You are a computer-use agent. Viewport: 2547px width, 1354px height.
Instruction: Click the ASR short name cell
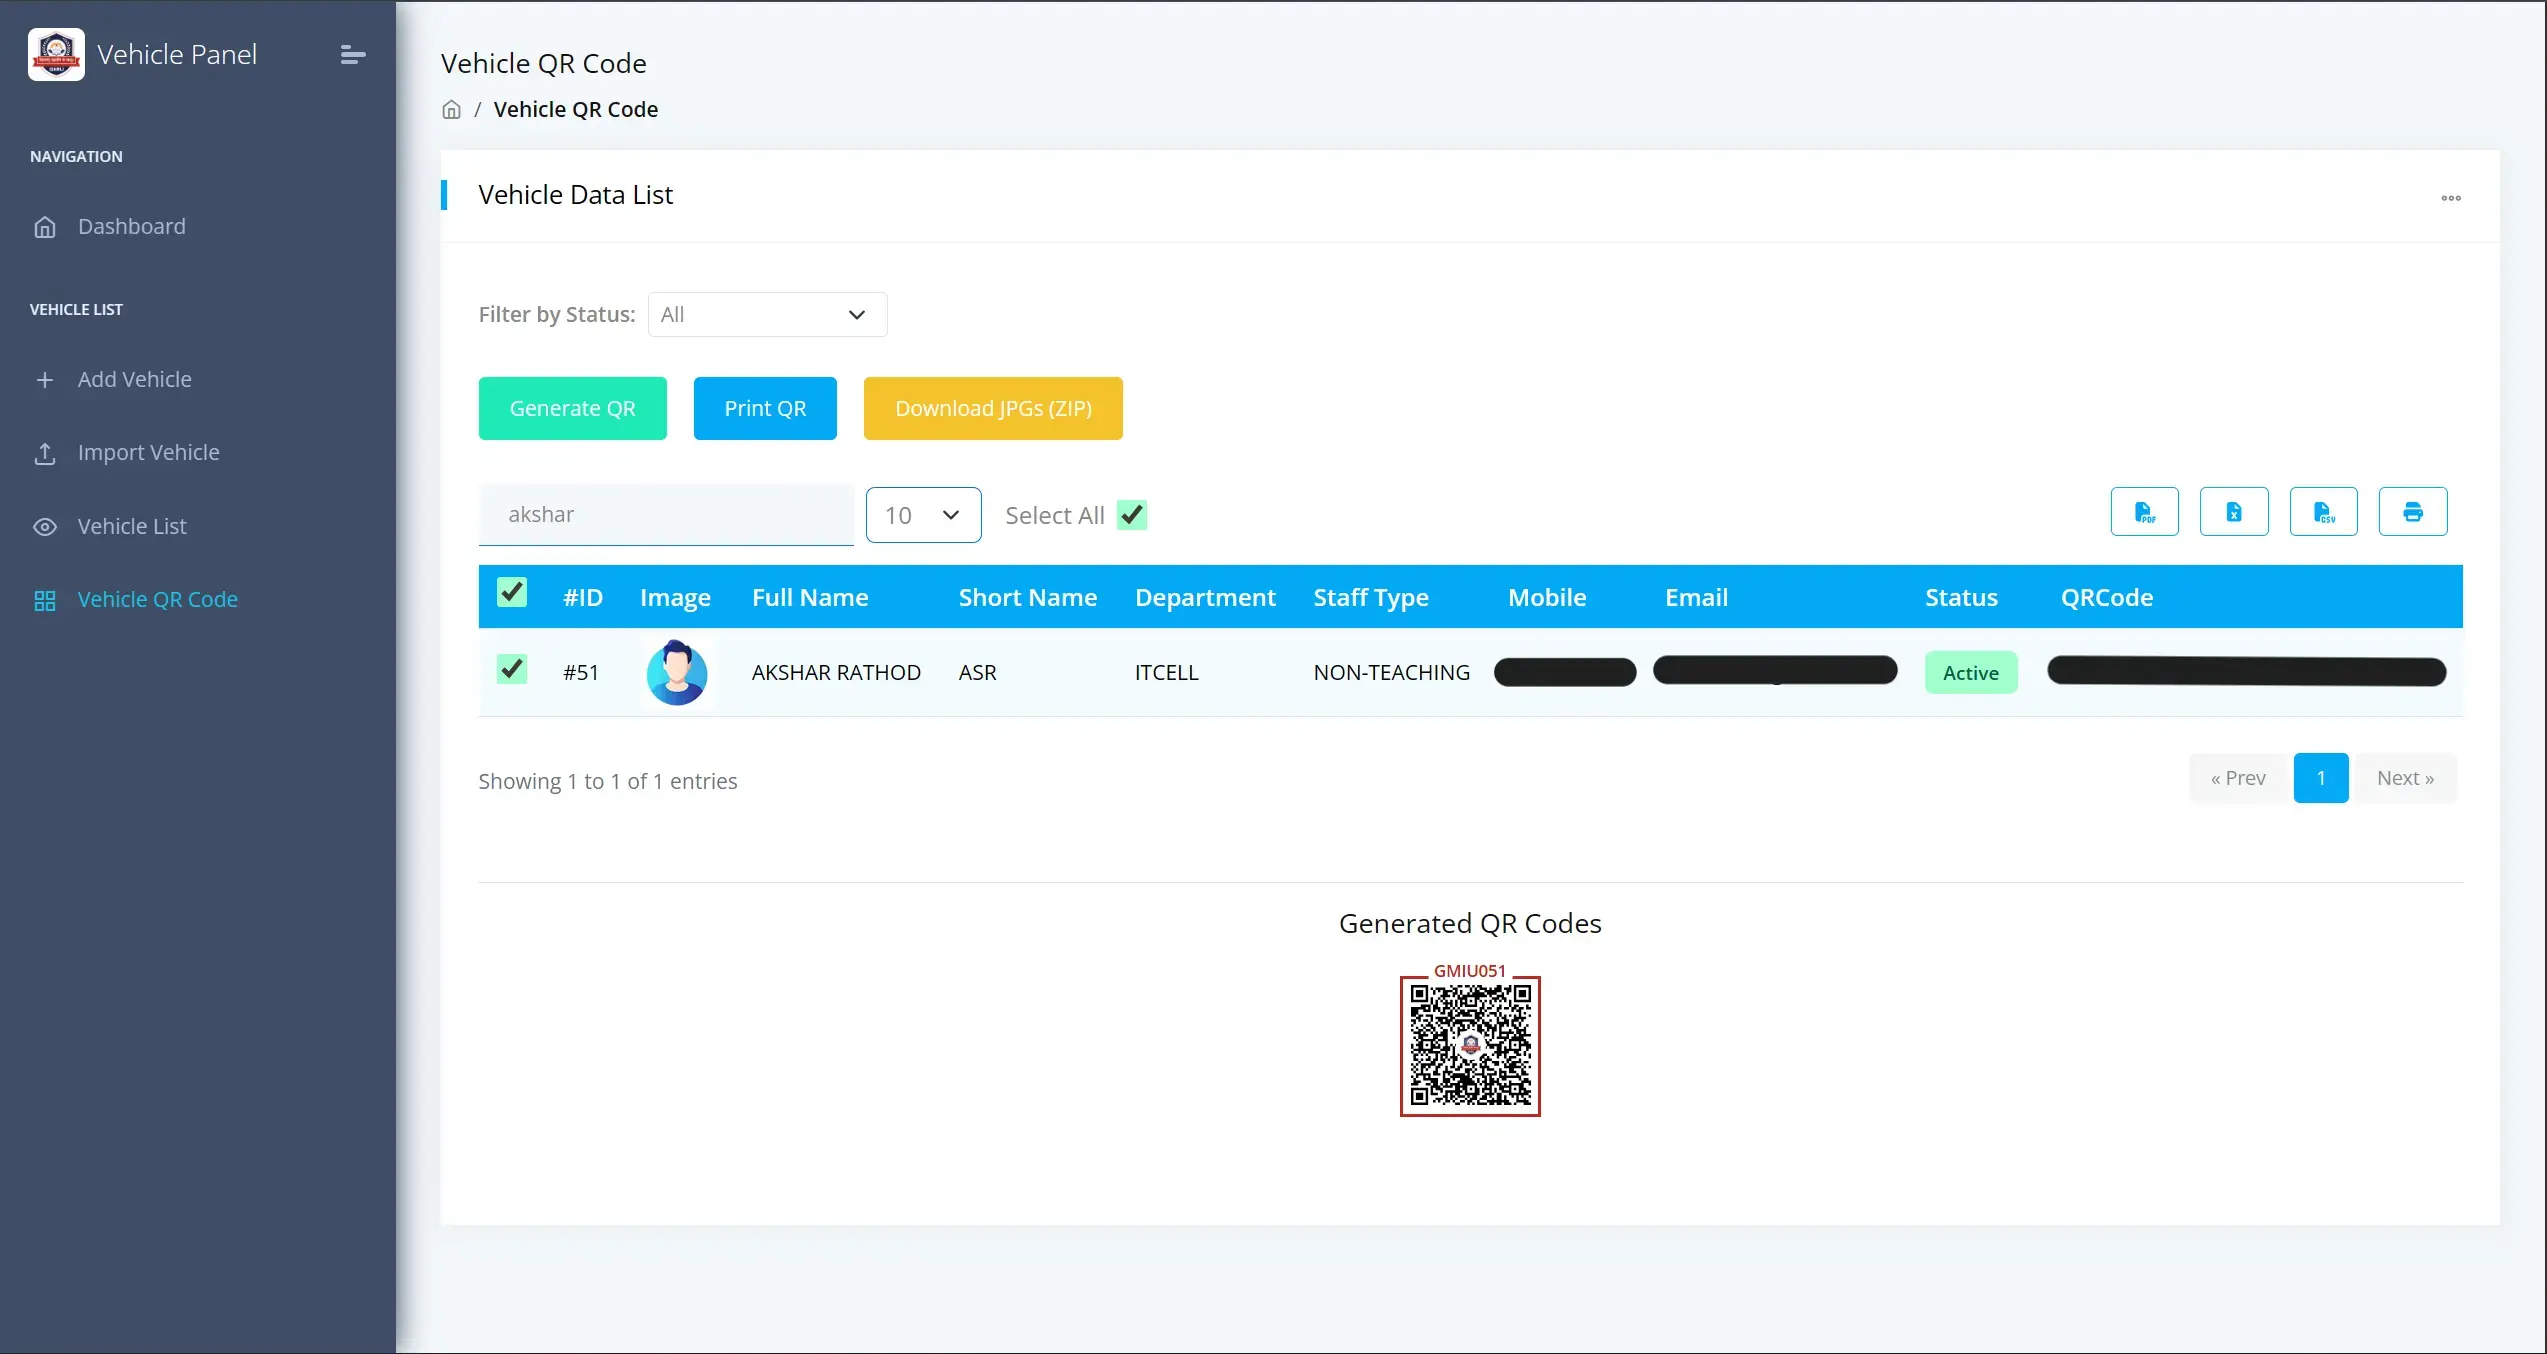pos(977,673)
